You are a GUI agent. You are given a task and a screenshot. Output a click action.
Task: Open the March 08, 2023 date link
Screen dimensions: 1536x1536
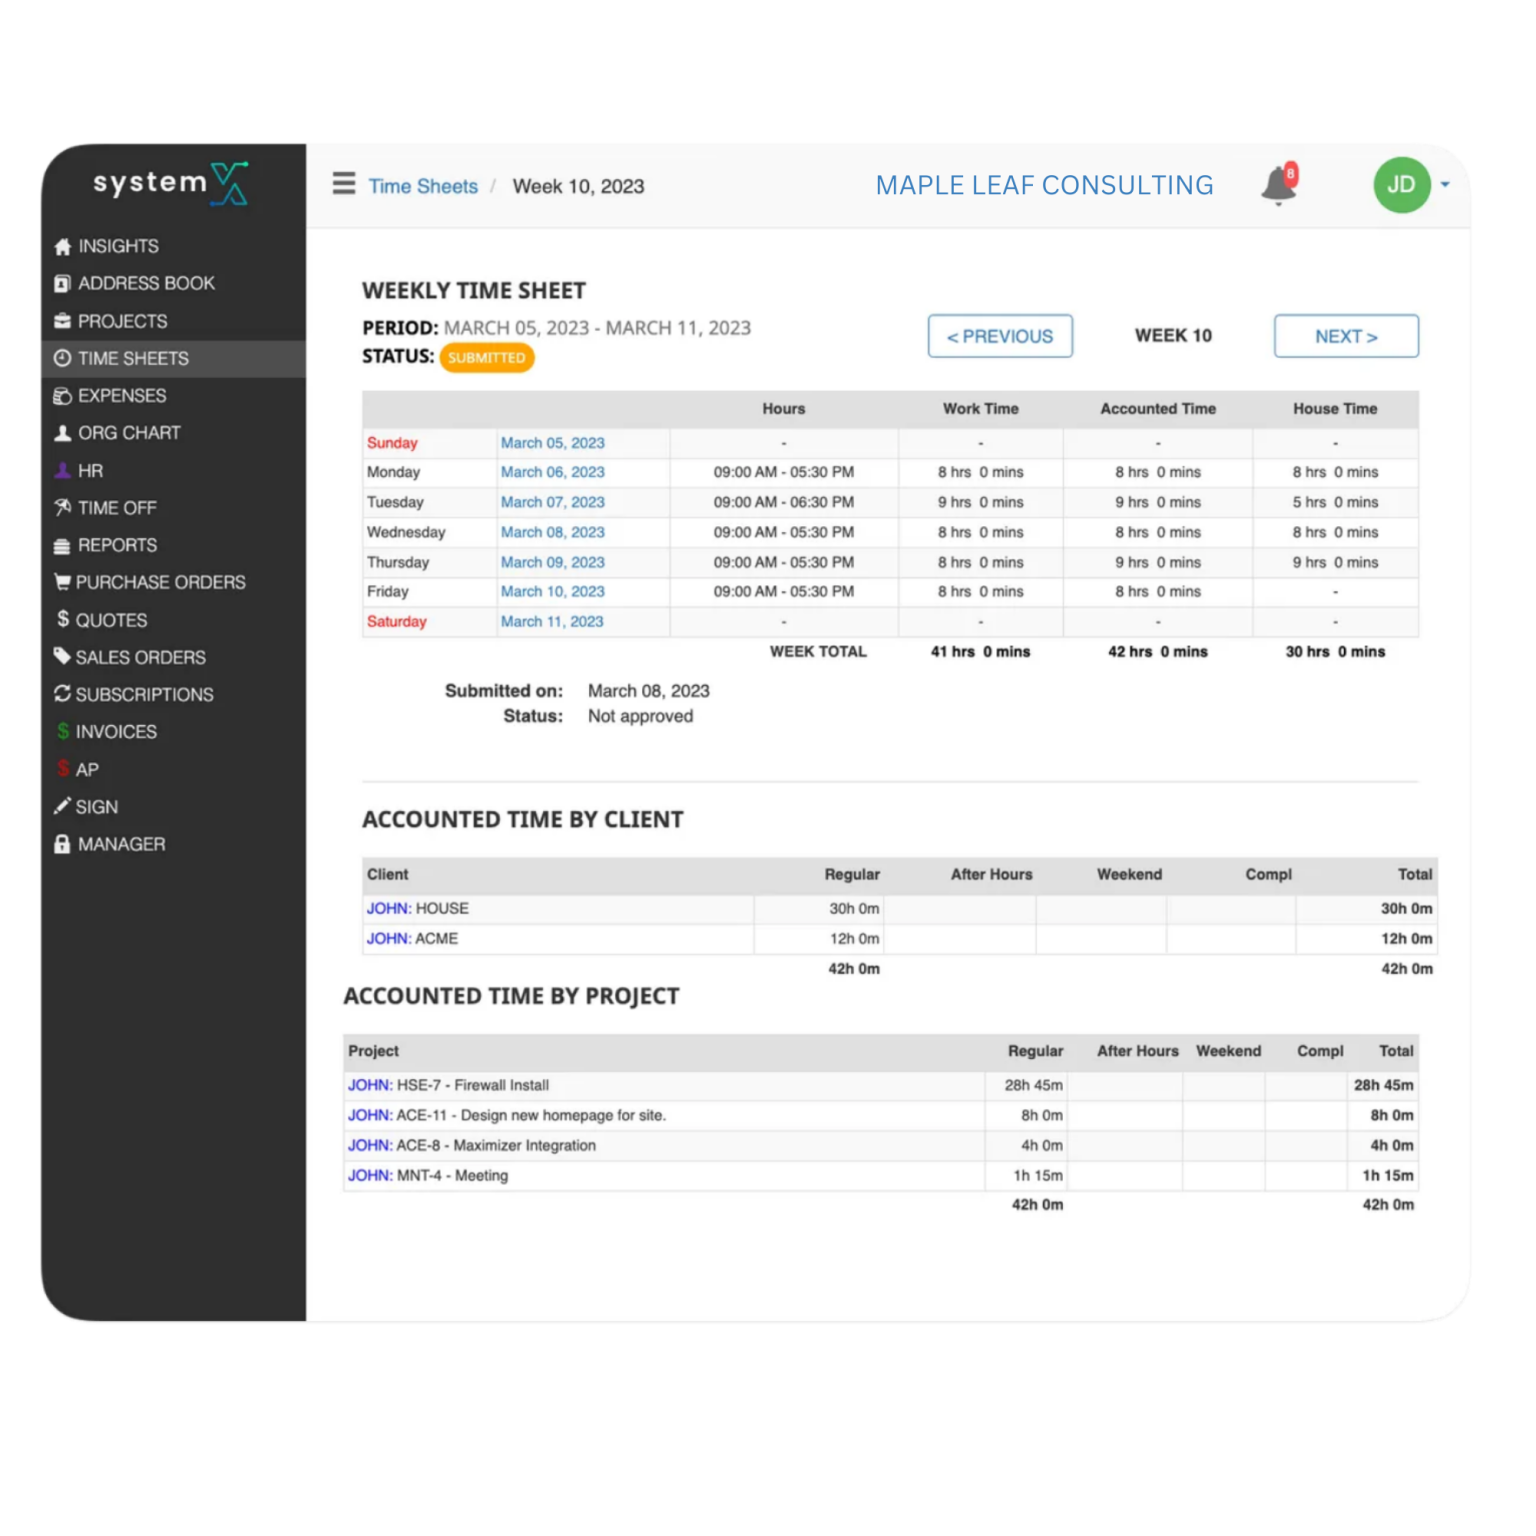(x=552, y=532)
